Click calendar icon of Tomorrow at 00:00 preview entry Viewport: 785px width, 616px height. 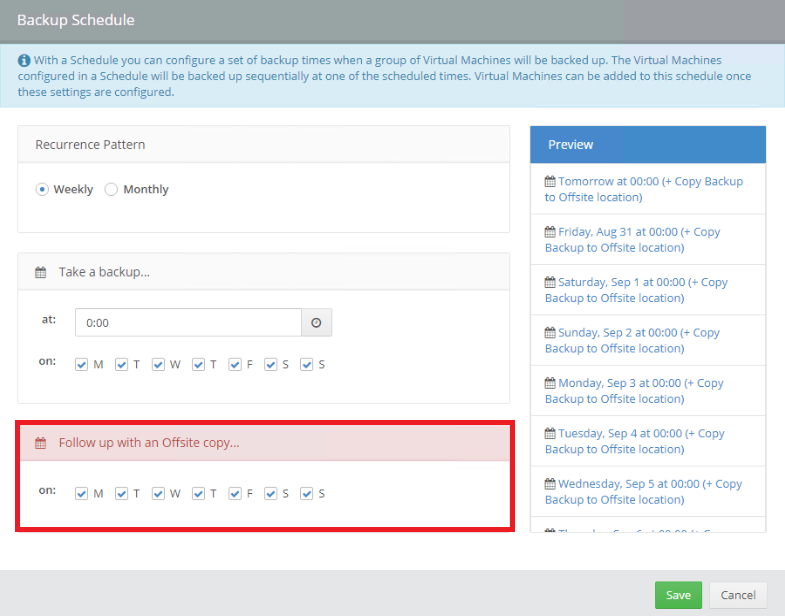pyautogui.click(x=550, y=182)
